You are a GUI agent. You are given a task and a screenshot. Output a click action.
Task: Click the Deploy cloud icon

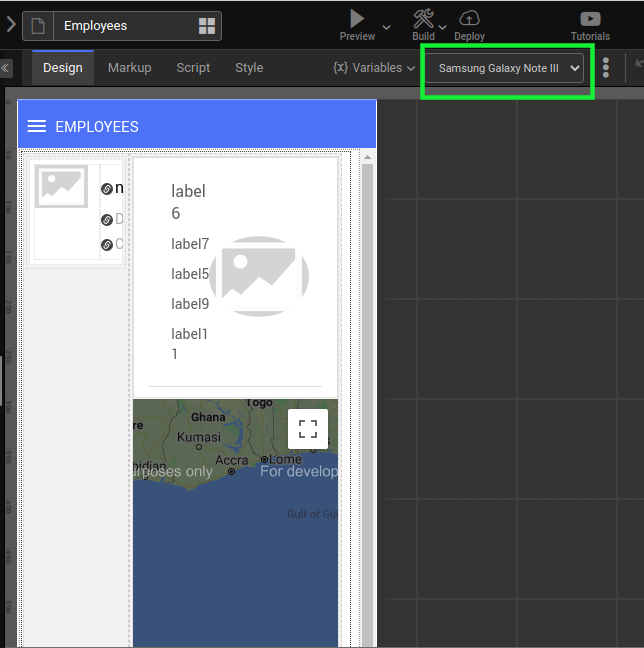[469, 18]
